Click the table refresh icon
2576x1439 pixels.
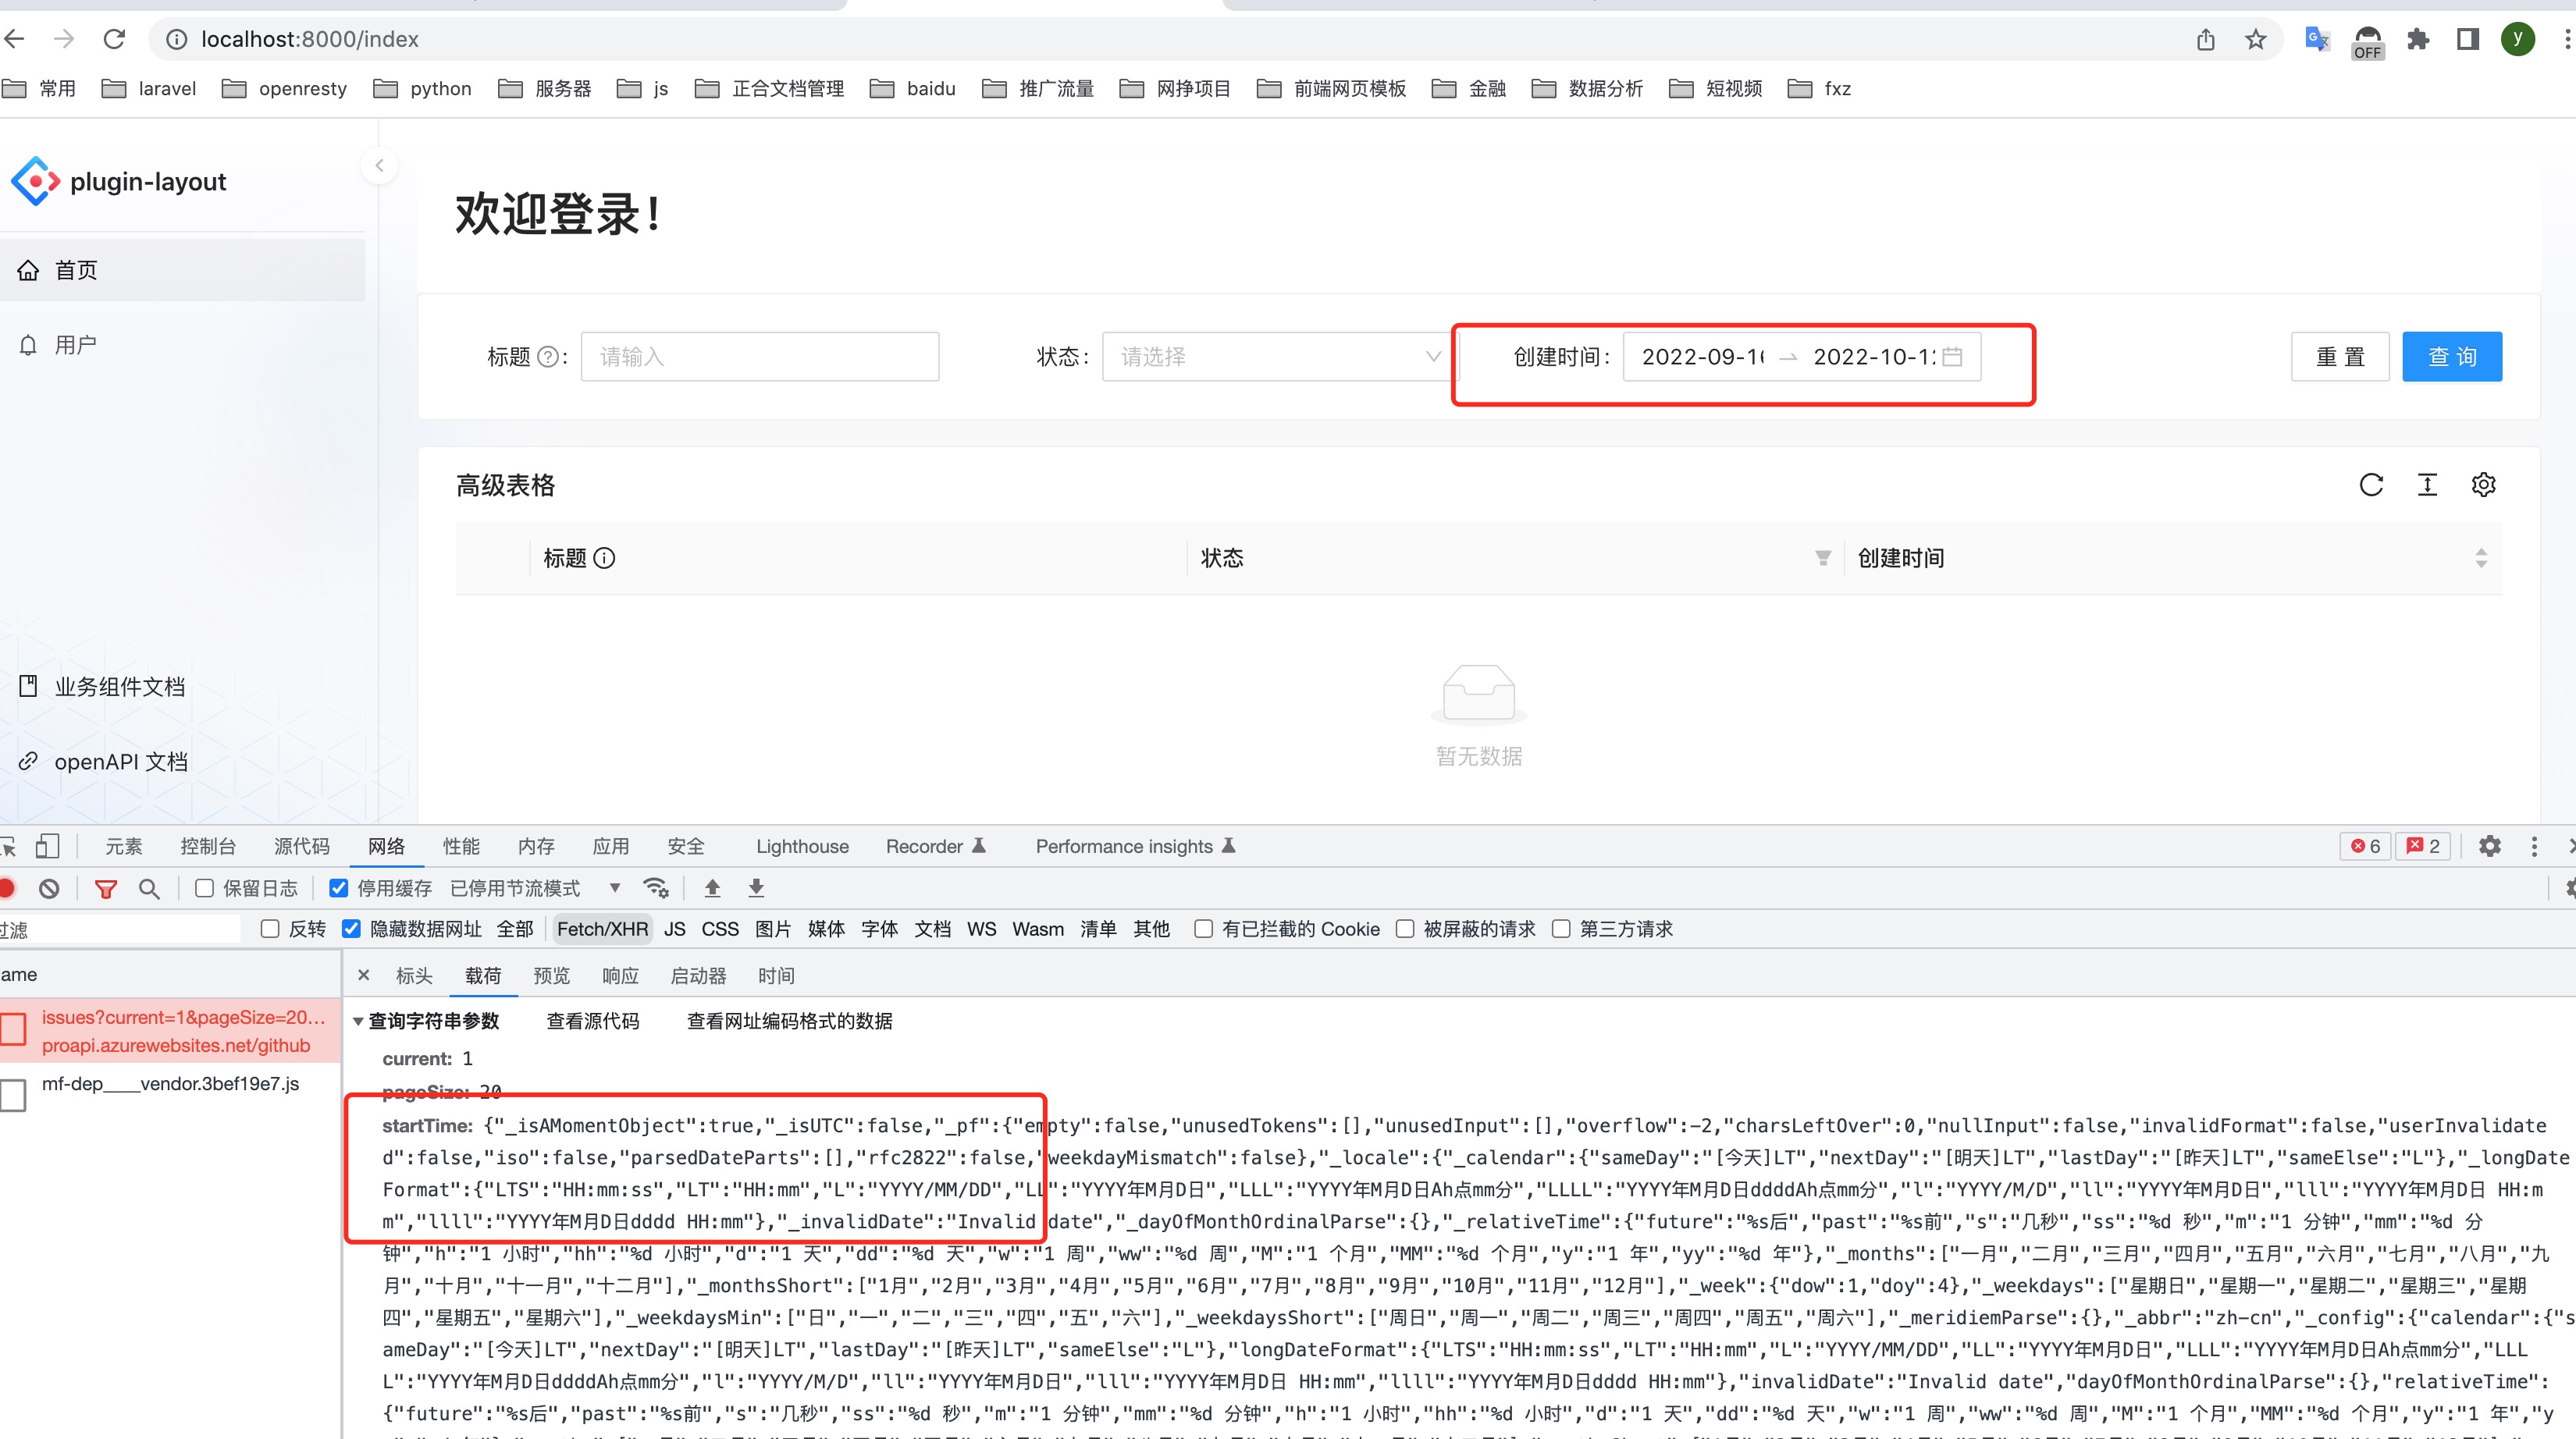(2371, 485)
